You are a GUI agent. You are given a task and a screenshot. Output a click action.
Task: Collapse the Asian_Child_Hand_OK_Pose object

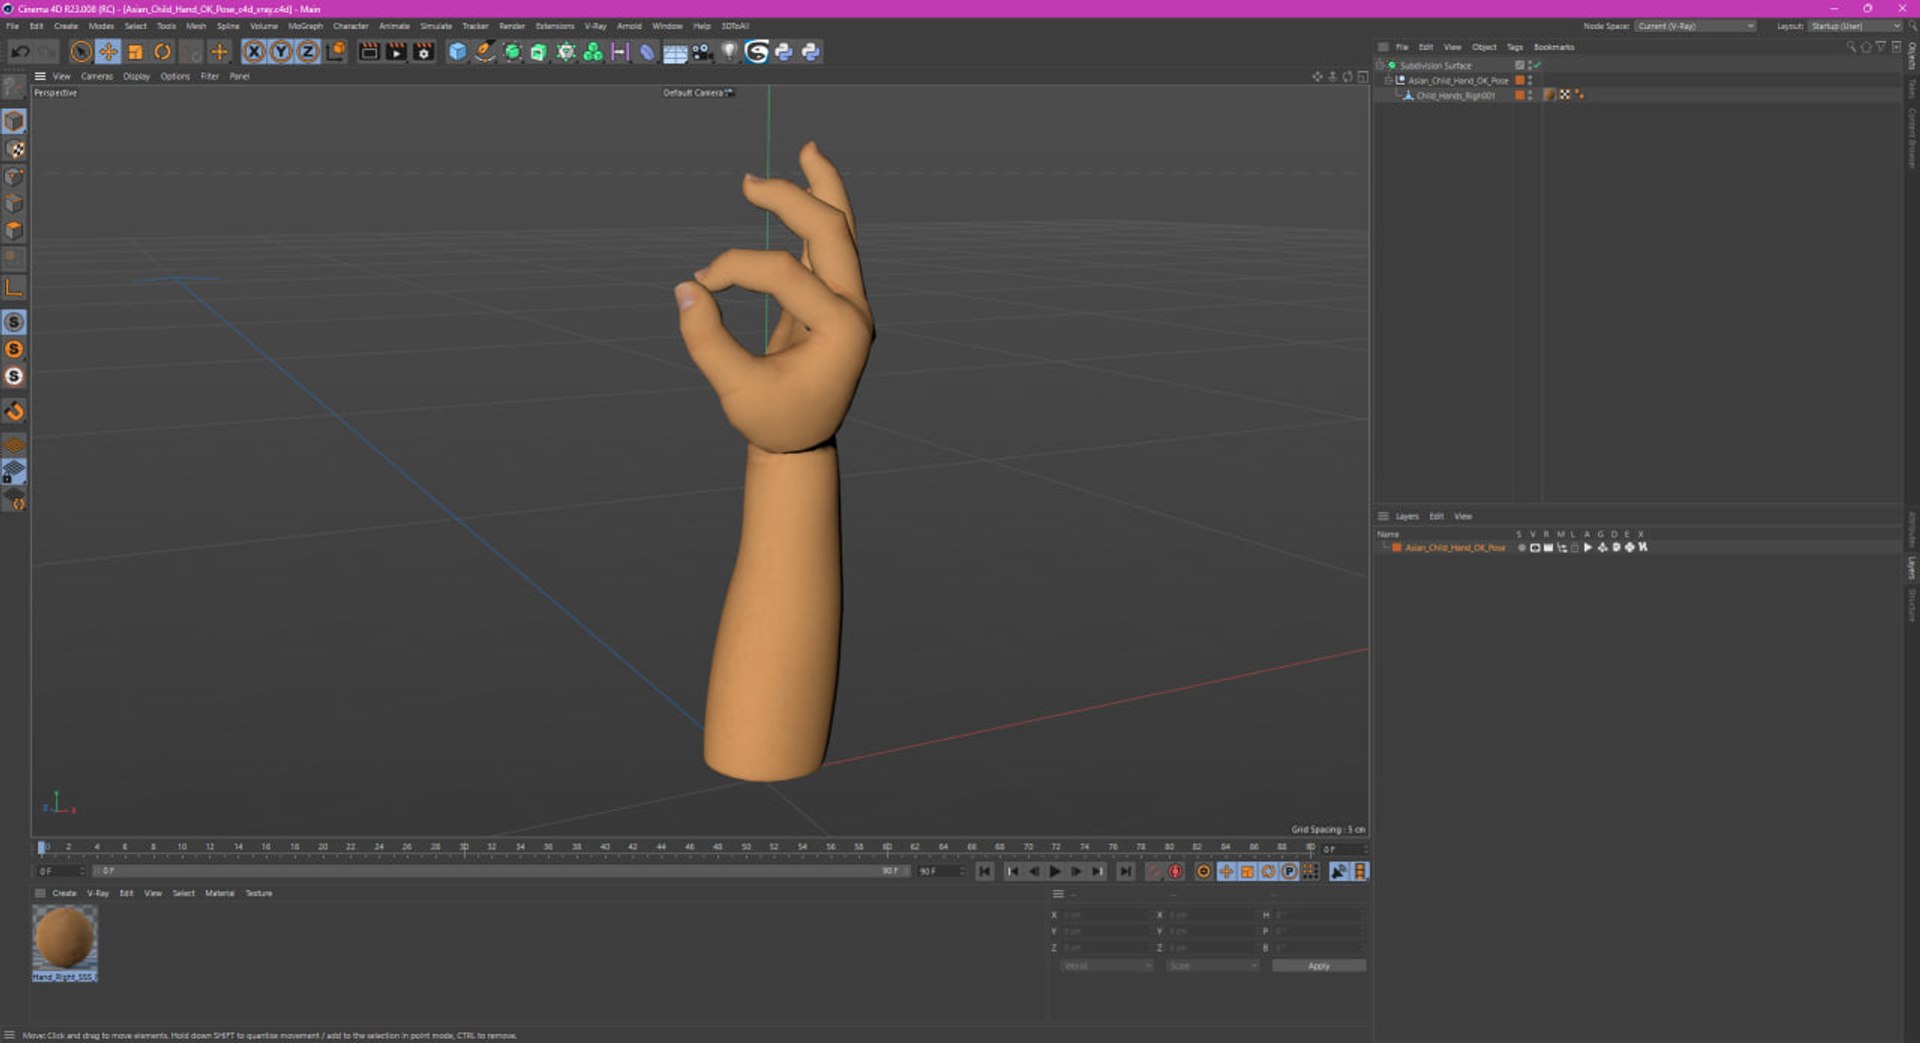click(x=1388, y=80)
